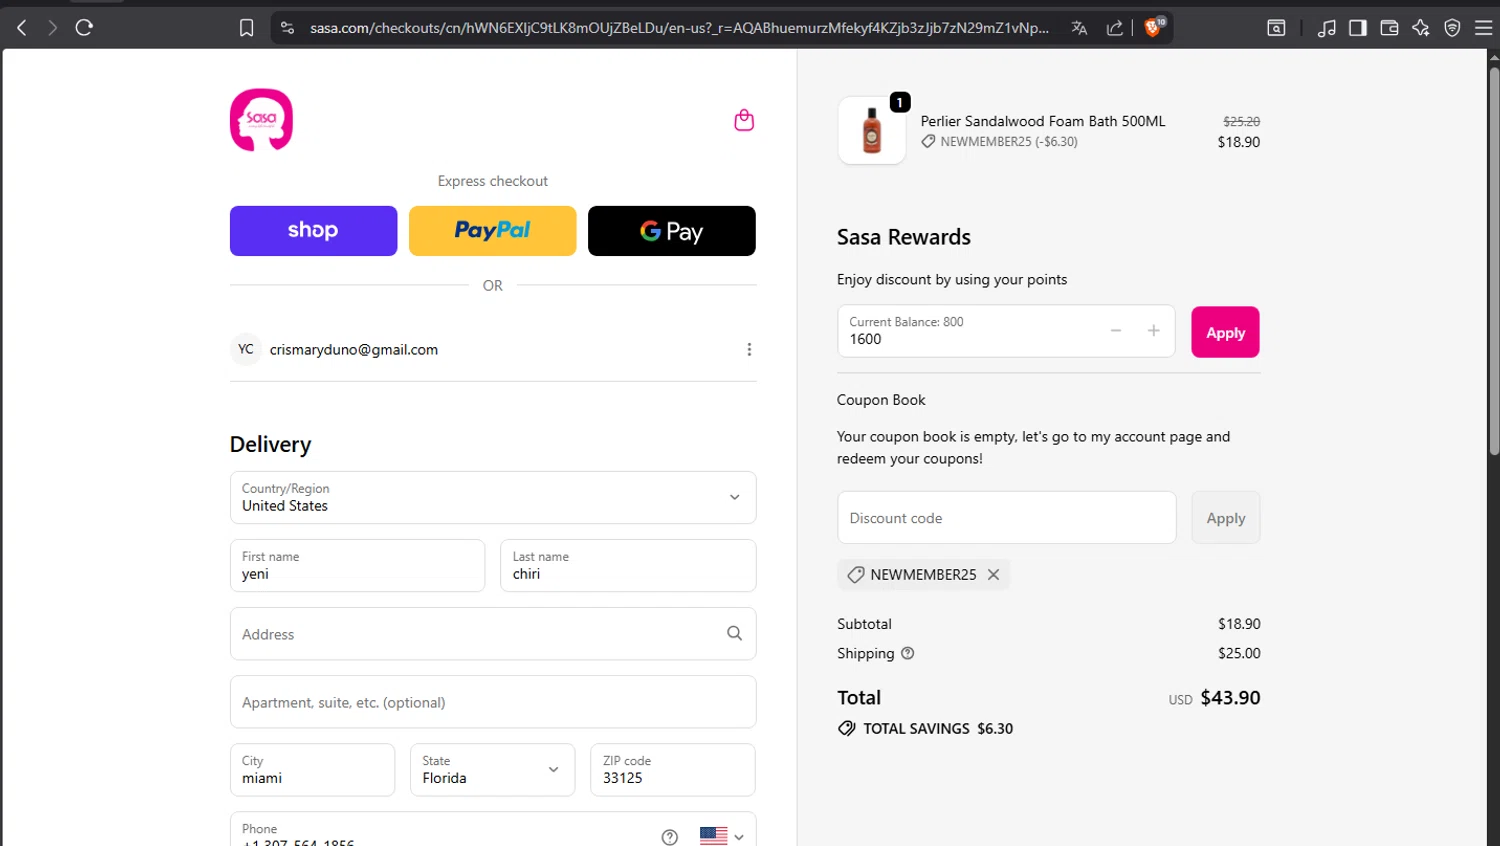Pay with the Shop express button
Image resolution: width=1500 pixels, height=846 pixels.
[x=313, y=231]
